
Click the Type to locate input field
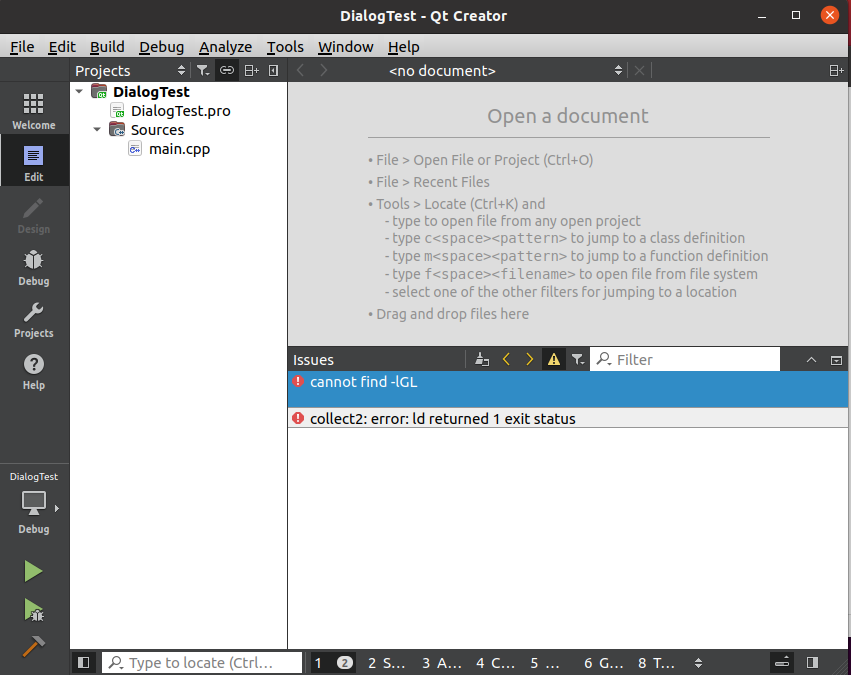point(200,662)
